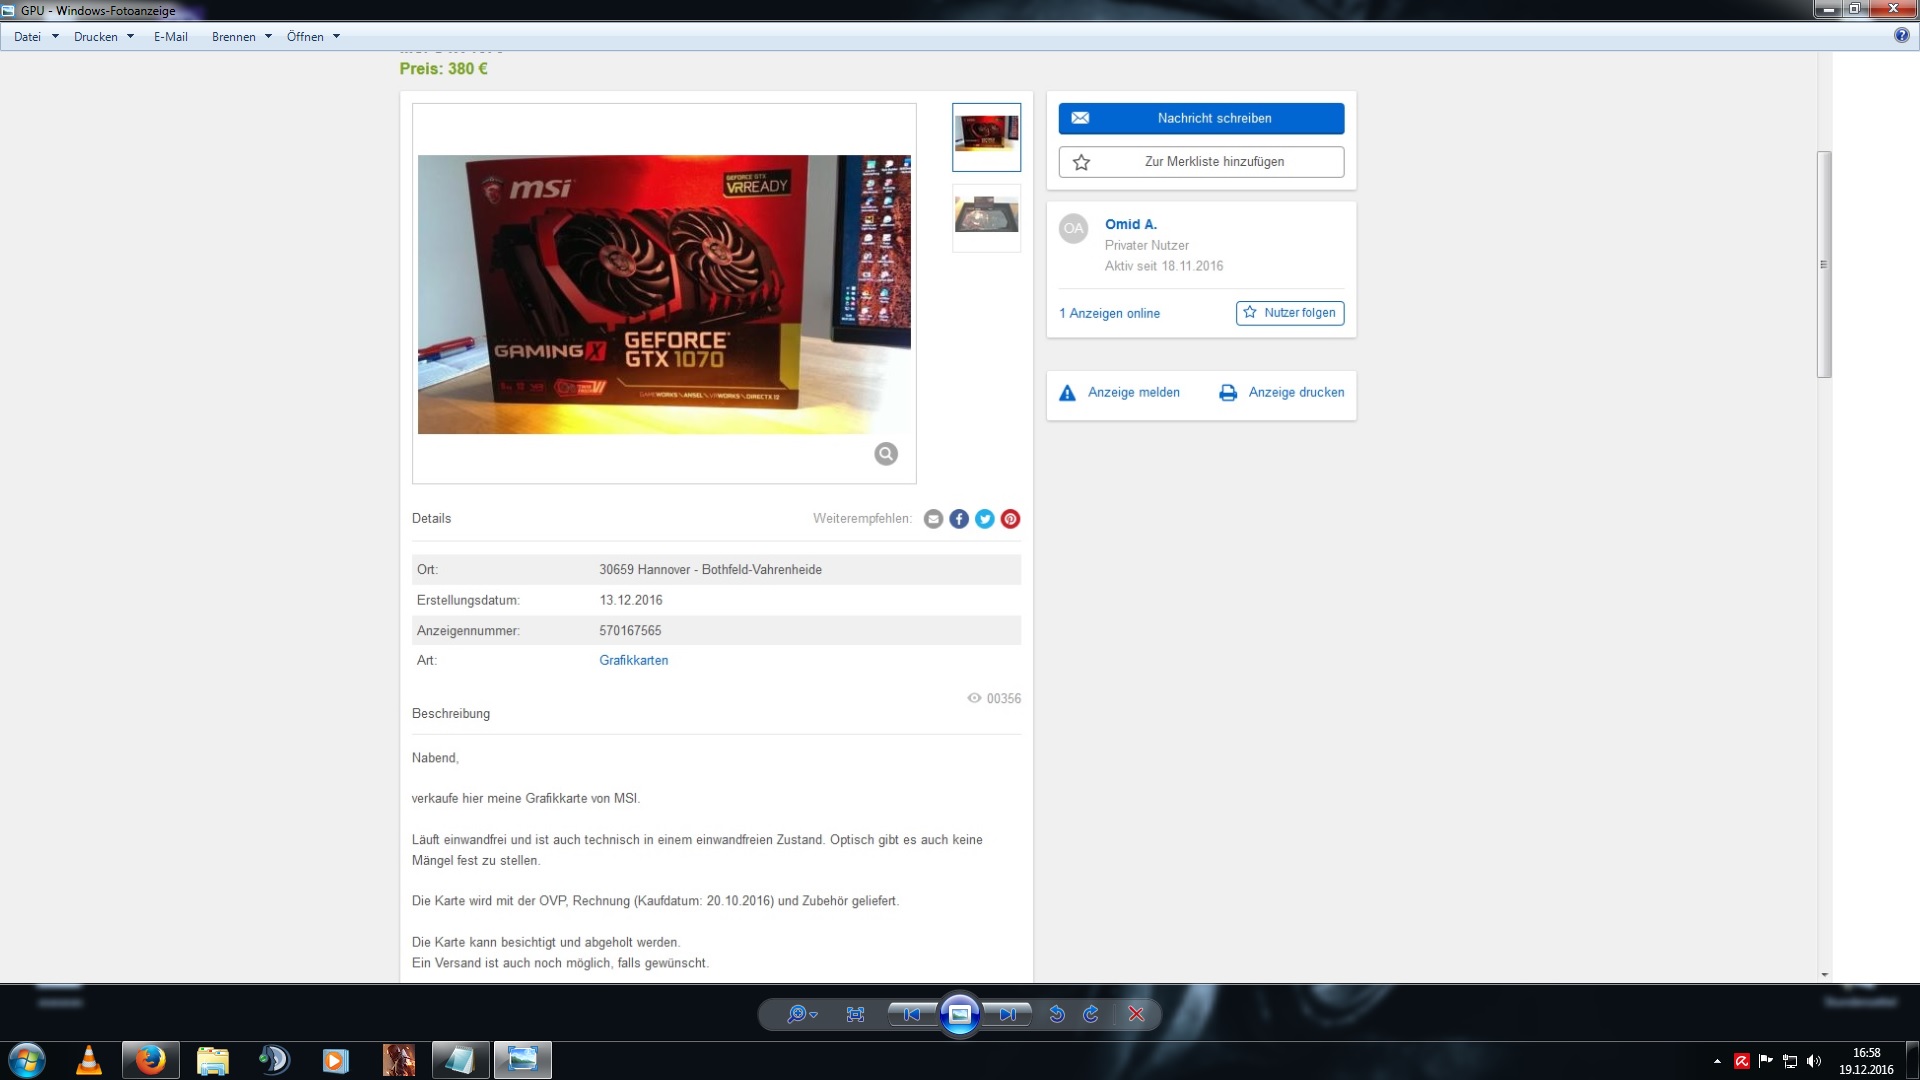The height and width of the screenshot is (1080, 1920).
Task: Click the actual size fit-to-window icon
Action: click(x=855, y=1014)
